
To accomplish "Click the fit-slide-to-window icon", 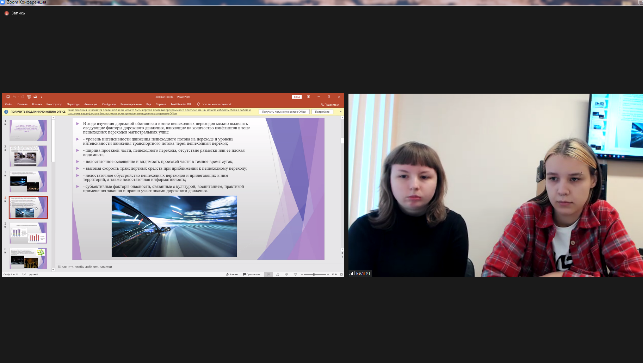I will pyautogui.click(x=341, y=274).
